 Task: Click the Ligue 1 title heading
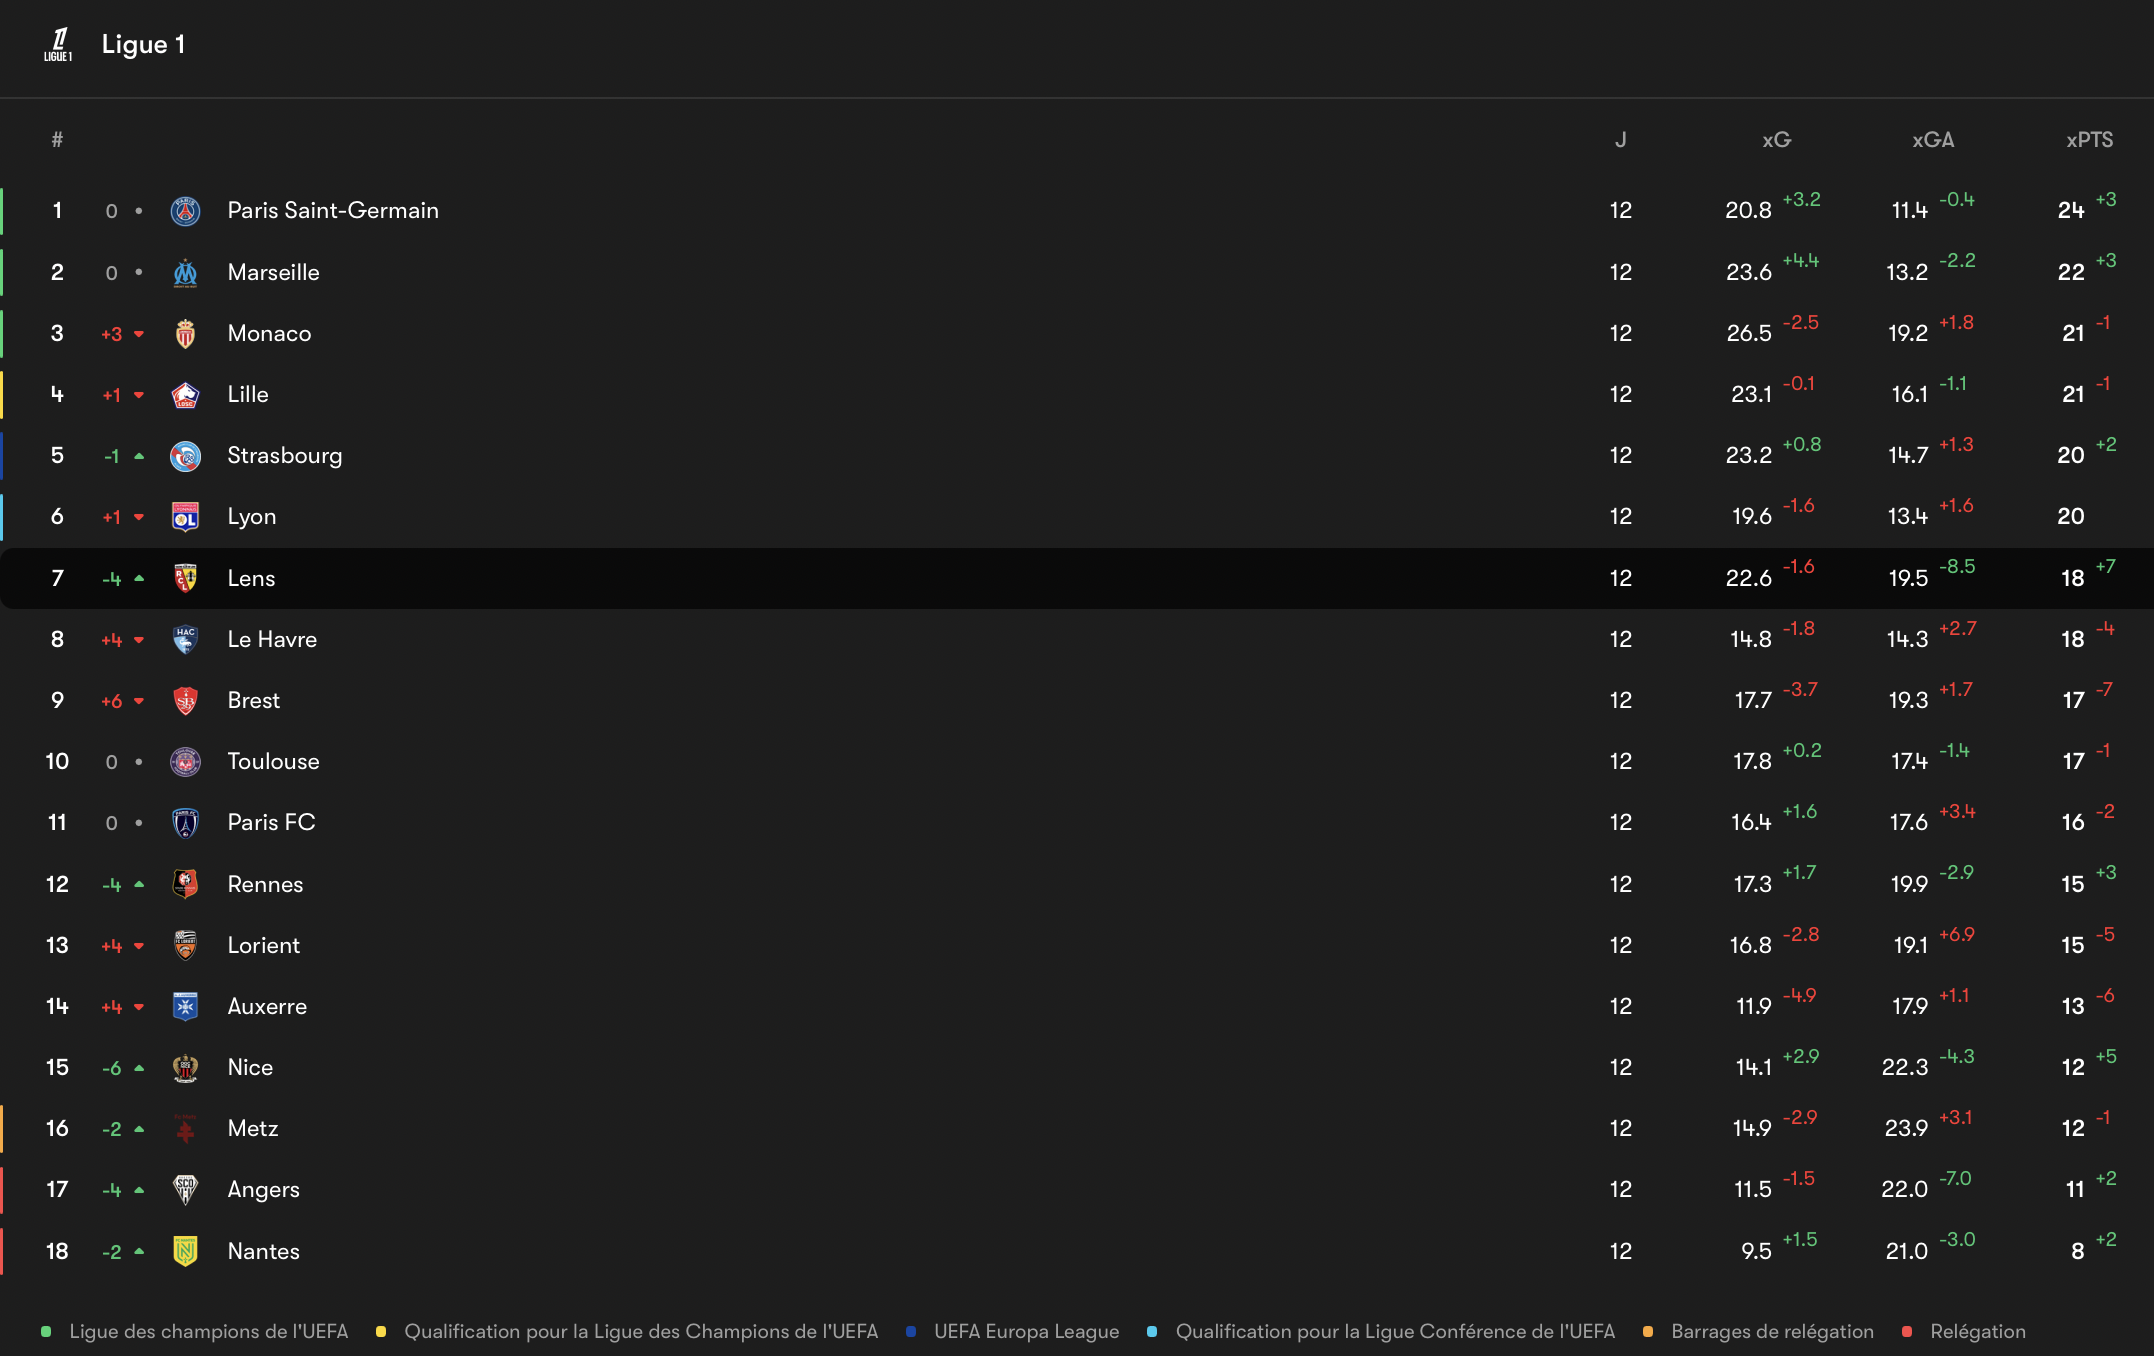point(143,44)
